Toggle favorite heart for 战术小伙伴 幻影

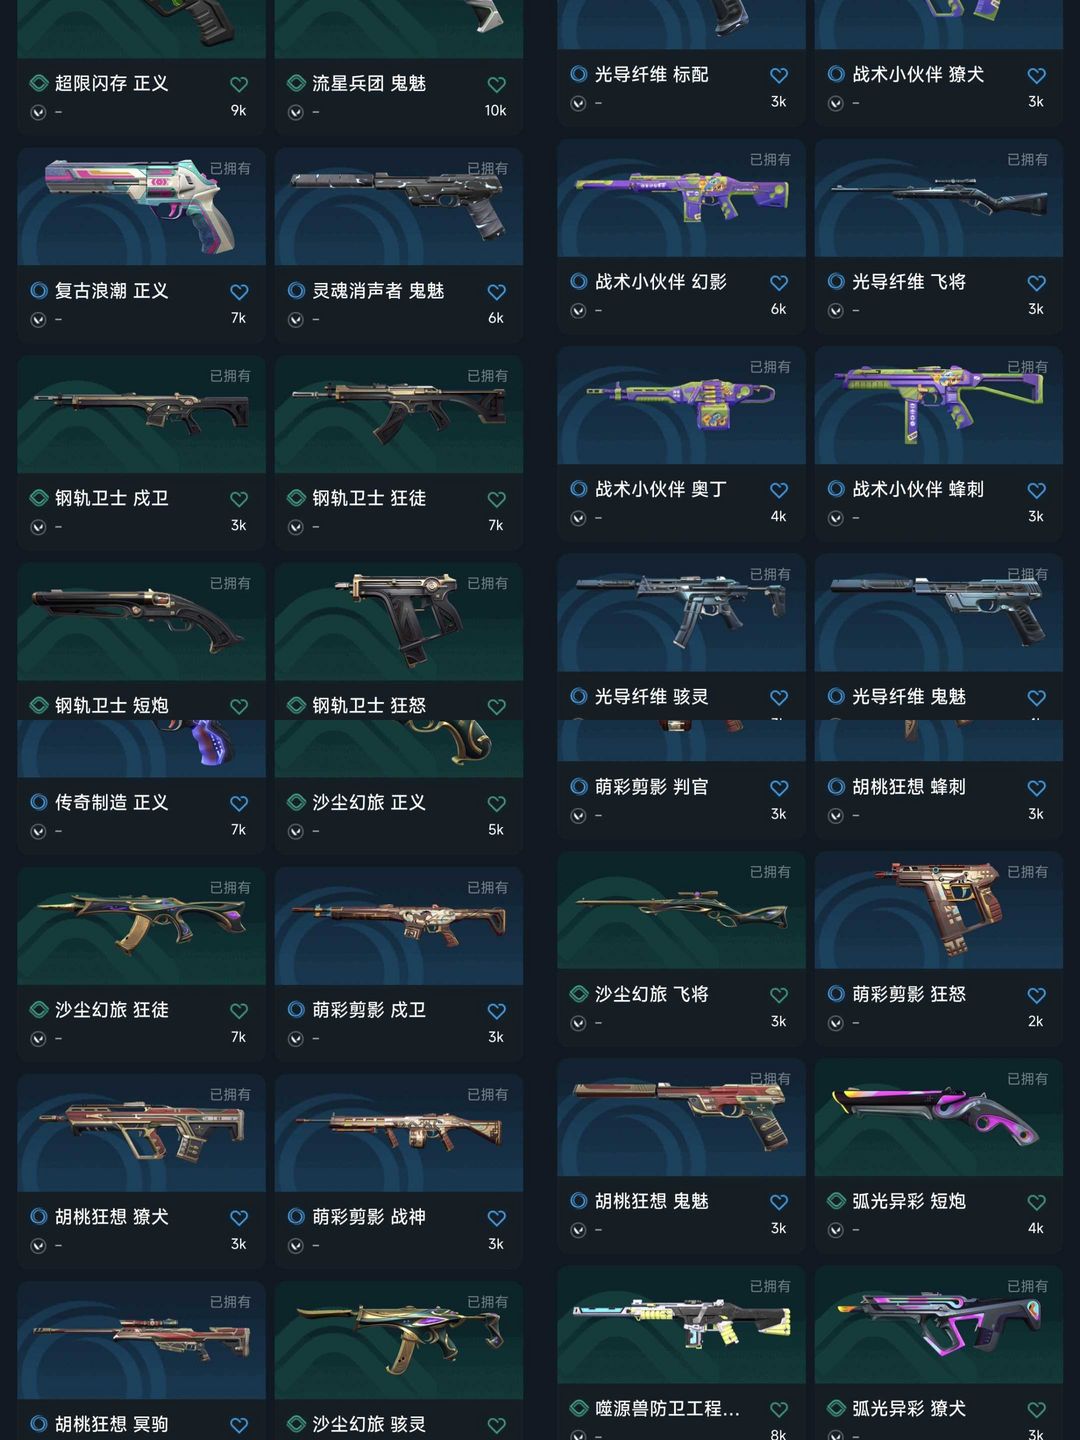[779, 283]
